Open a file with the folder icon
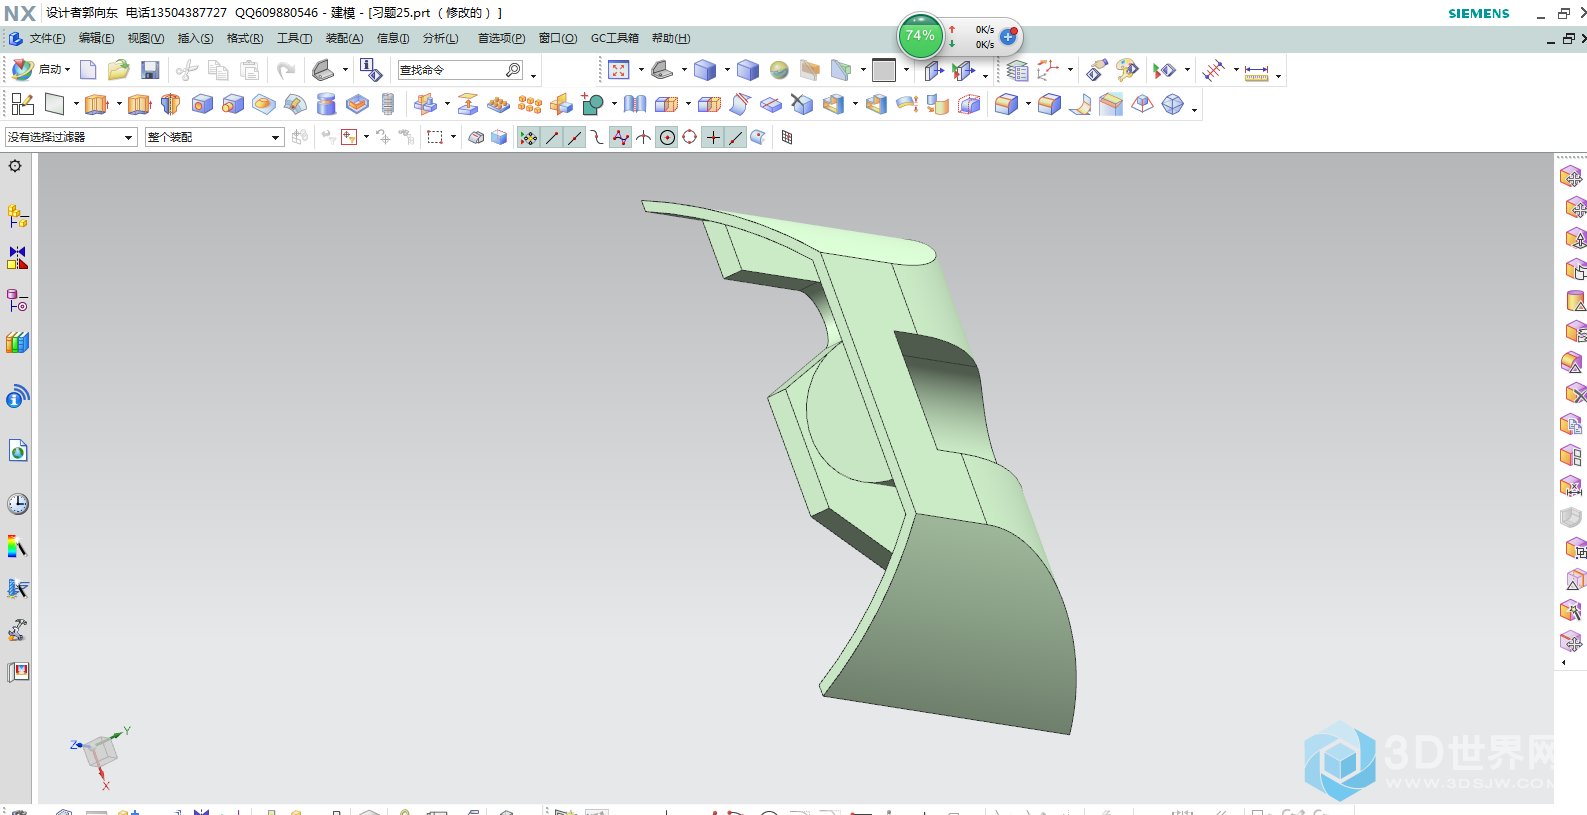Viewport: 1587px width, 815px height. [x=119, y=70]
